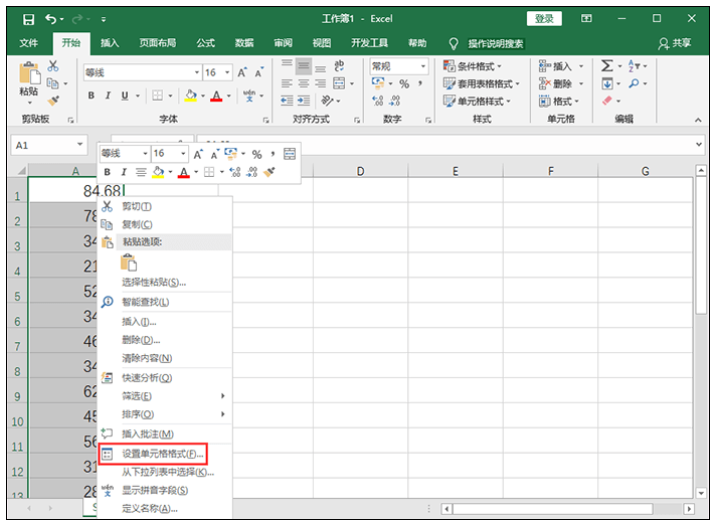Choose 设置单元格格式(F) from context menu
Image resolution: width=725 pixels, height=524 pixels.
tap(153, 454)
